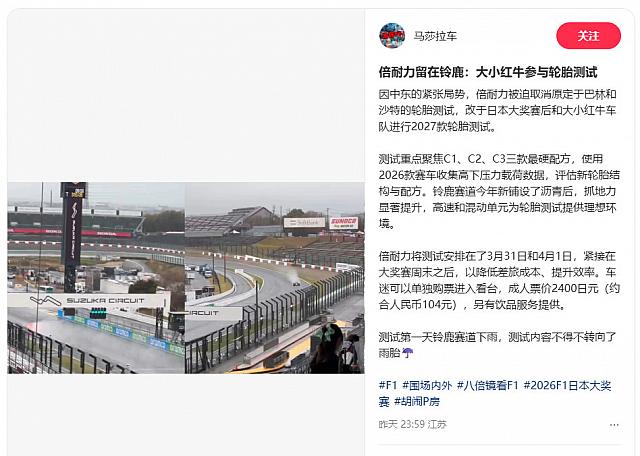
Task: Click the paragraph about 3月31日 test schedule
Action: (499, 280)
